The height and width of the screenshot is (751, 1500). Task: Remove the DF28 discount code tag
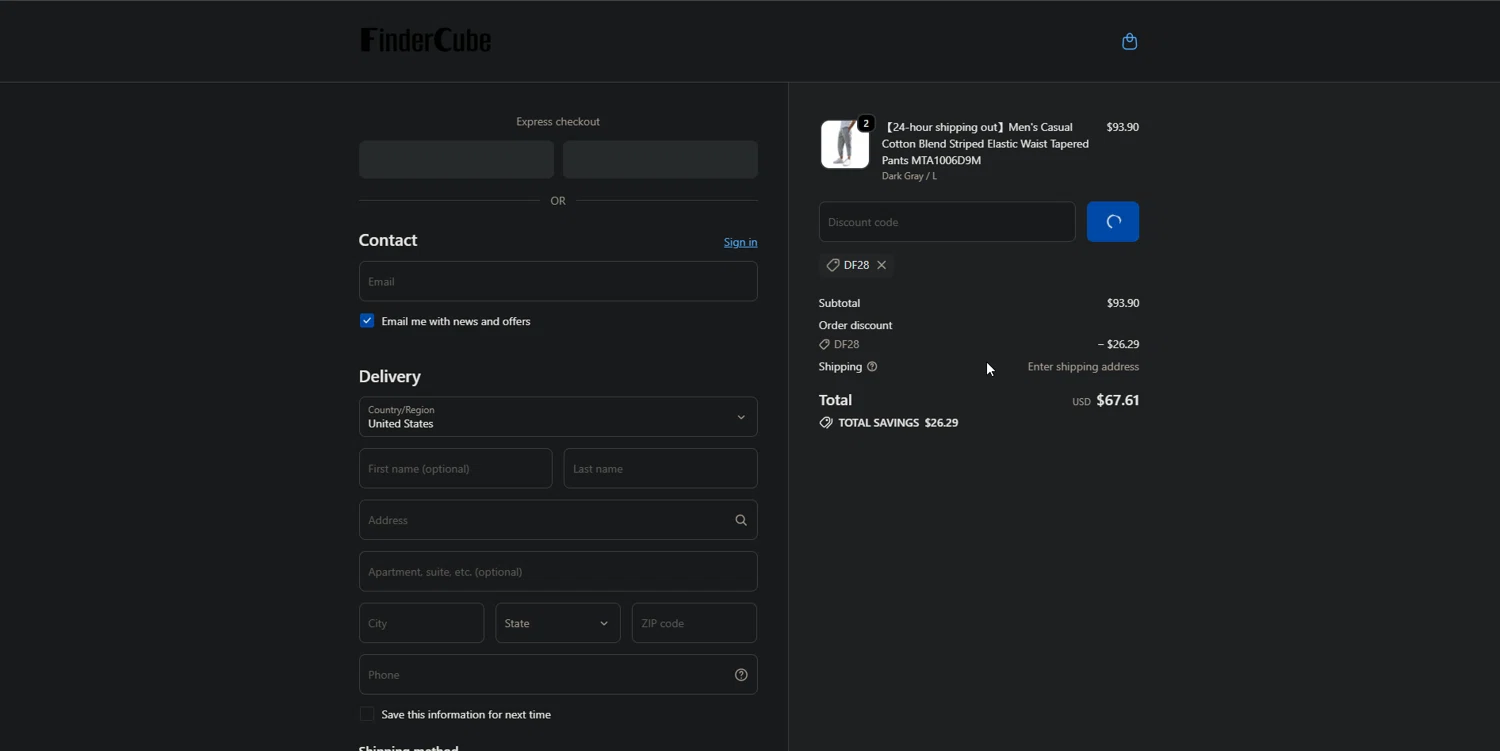pos(881,265)
